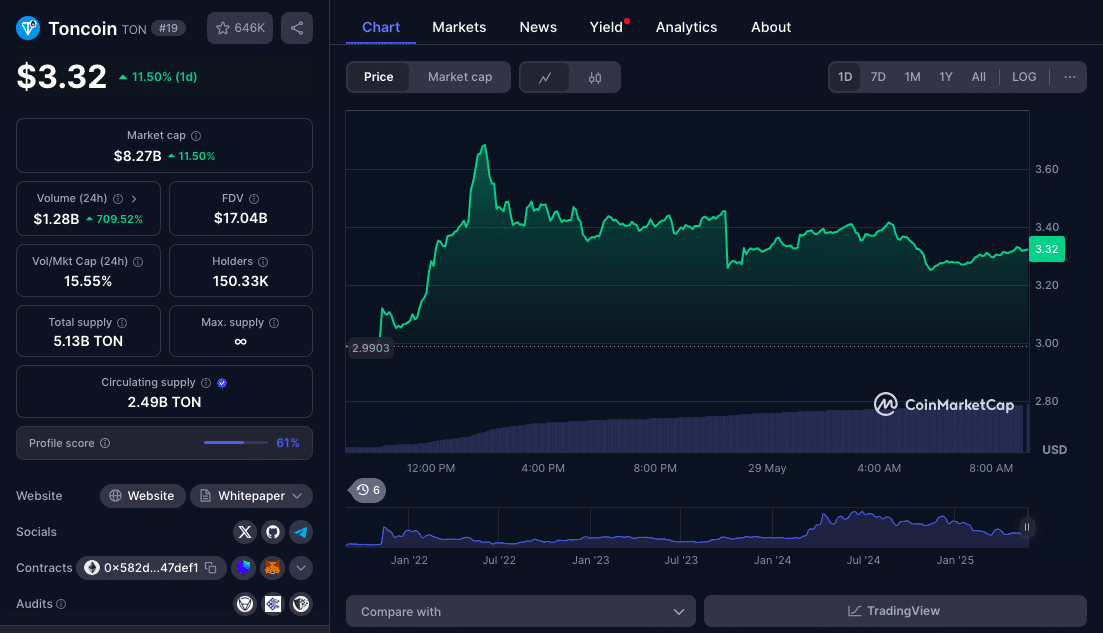Switch chart to candlestick view
The height and width of the screenshot is (633, 1103).
click(x=595, y=77)
